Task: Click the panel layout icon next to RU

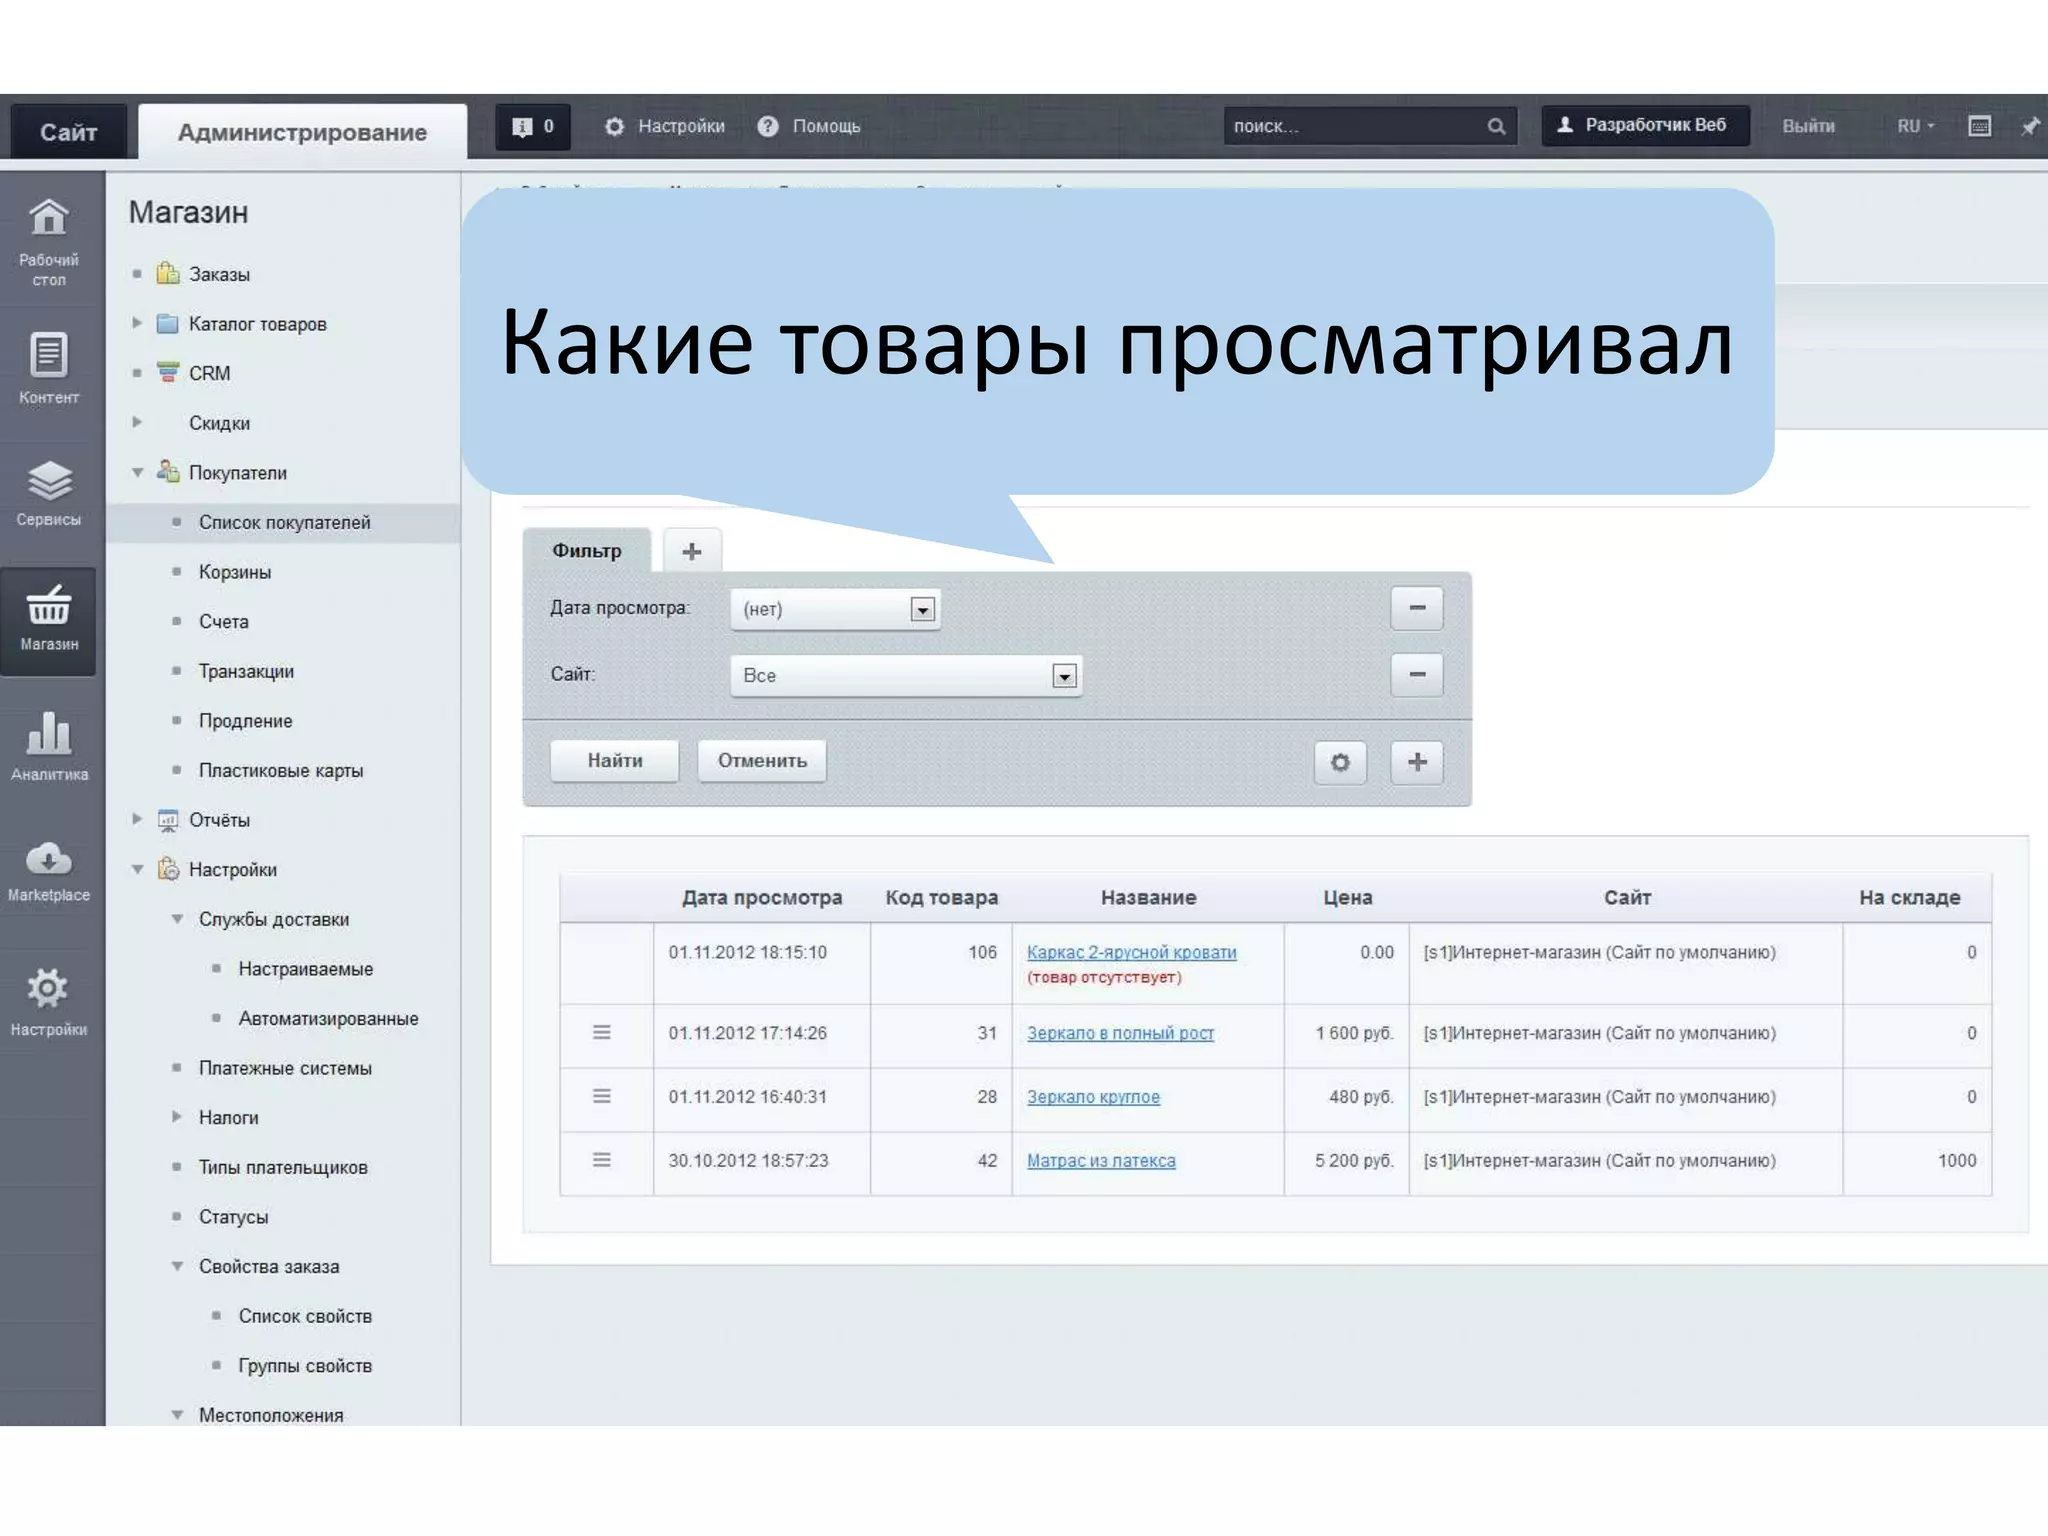Action: pos(1979,126)
